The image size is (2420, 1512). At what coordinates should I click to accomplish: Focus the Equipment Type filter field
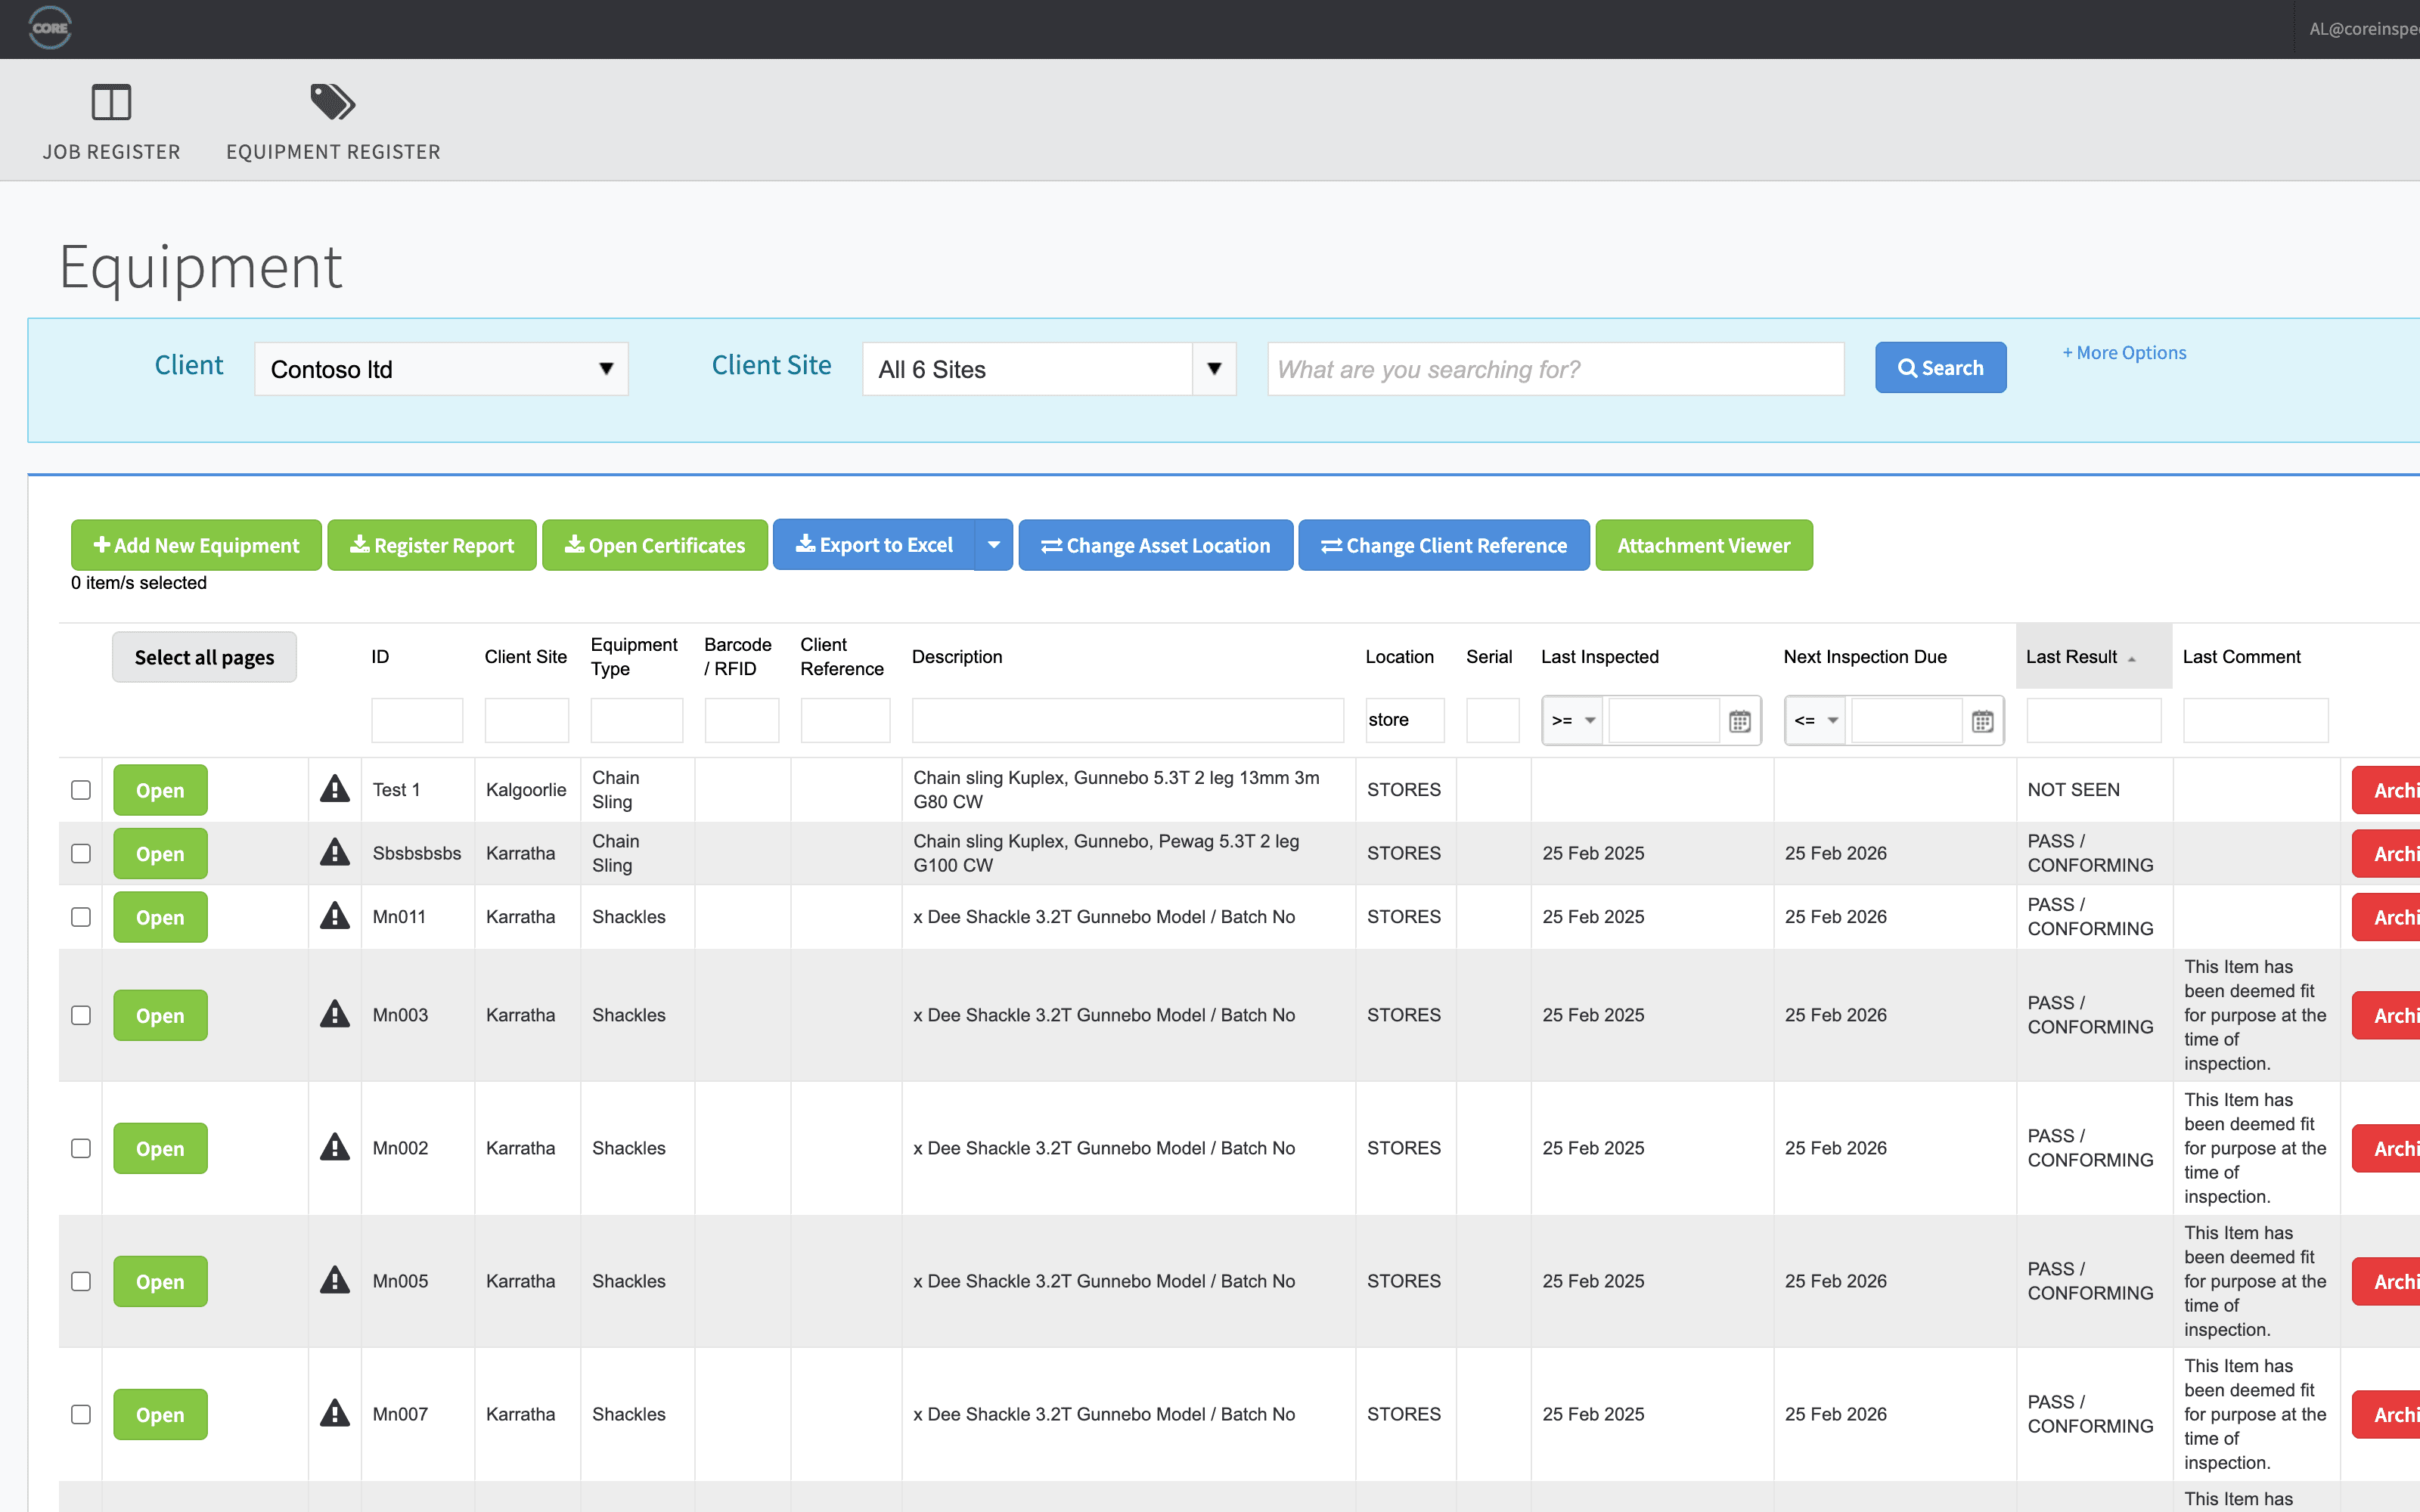[637, 720]
